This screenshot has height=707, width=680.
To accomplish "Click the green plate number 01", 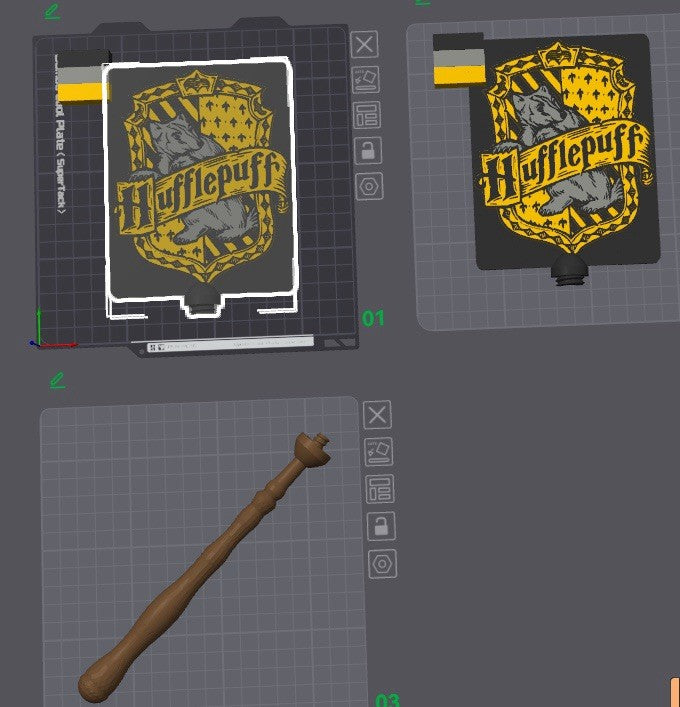I will [x=373, y=319].
